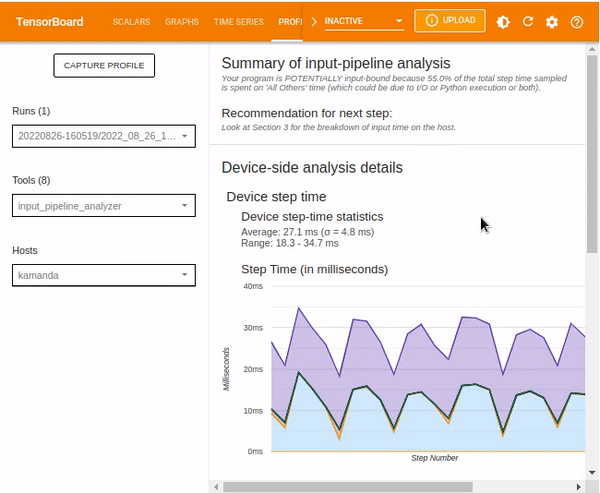600x493 pixels.
Task: Reload TensorBoard data with refresh icon
Action: (x=528, y=21)
